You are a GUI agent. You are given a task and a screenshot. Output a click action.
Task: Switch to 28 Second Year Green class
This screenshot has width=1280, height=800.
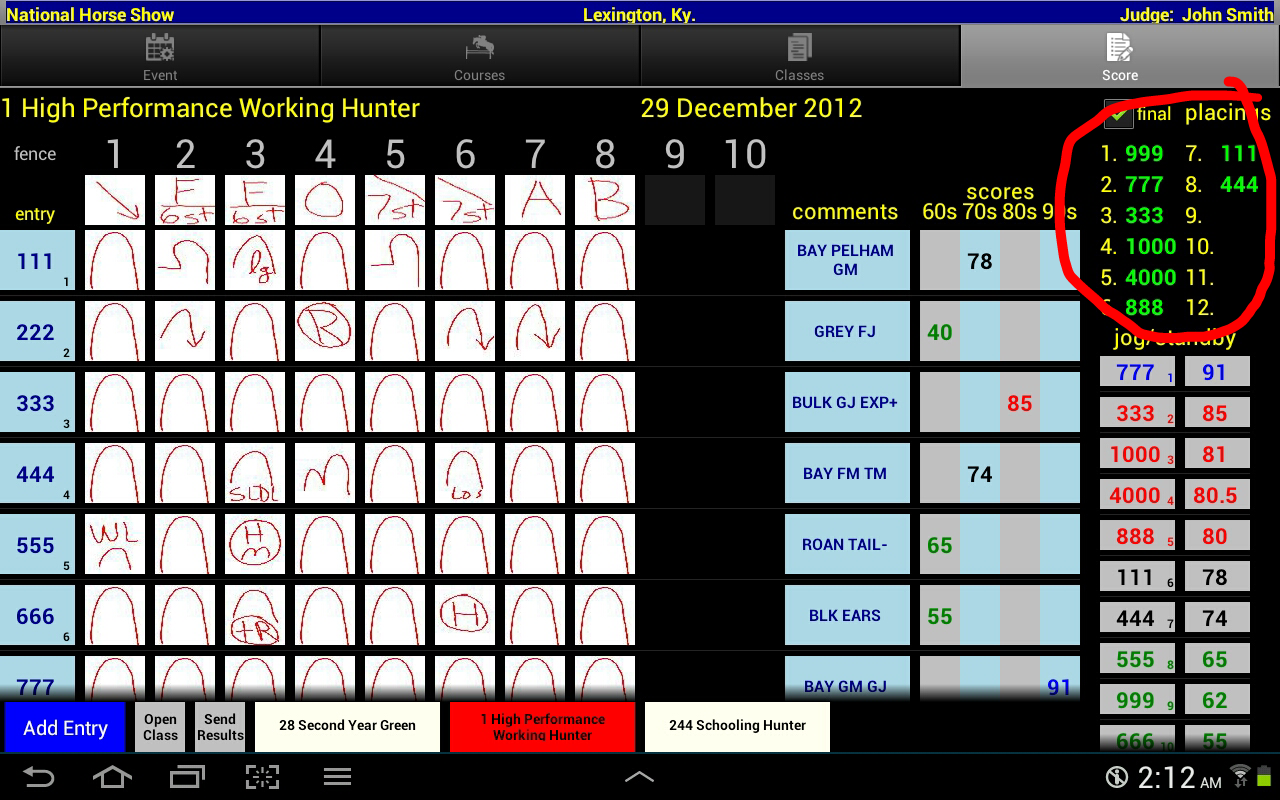click(x=347, y=726)
